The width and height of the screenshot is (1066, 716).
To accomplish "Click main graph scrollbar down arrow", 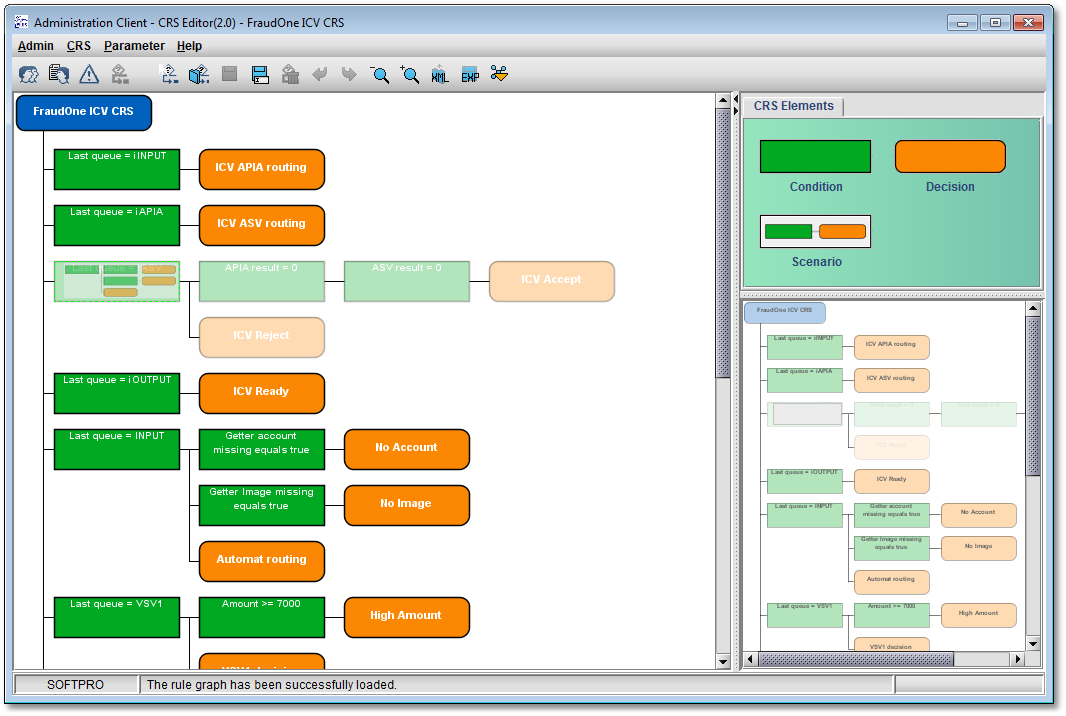I will 724,661.
